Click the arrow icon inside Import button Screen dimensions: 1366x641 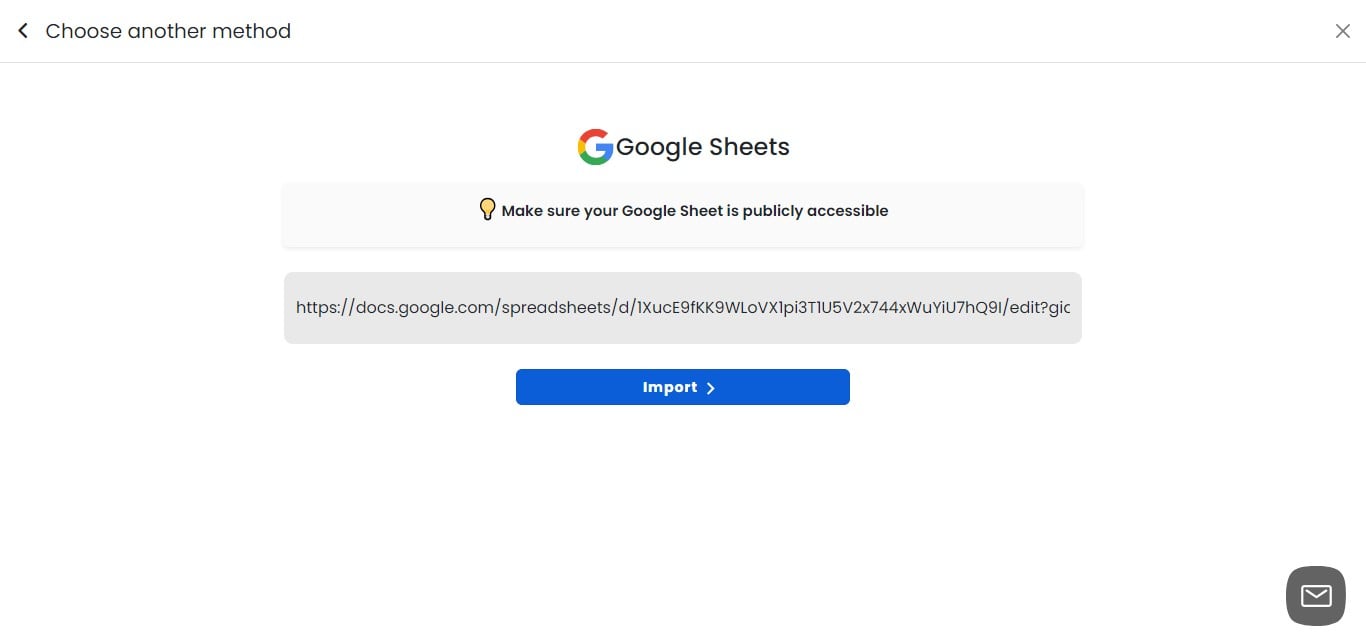[710, 387]
